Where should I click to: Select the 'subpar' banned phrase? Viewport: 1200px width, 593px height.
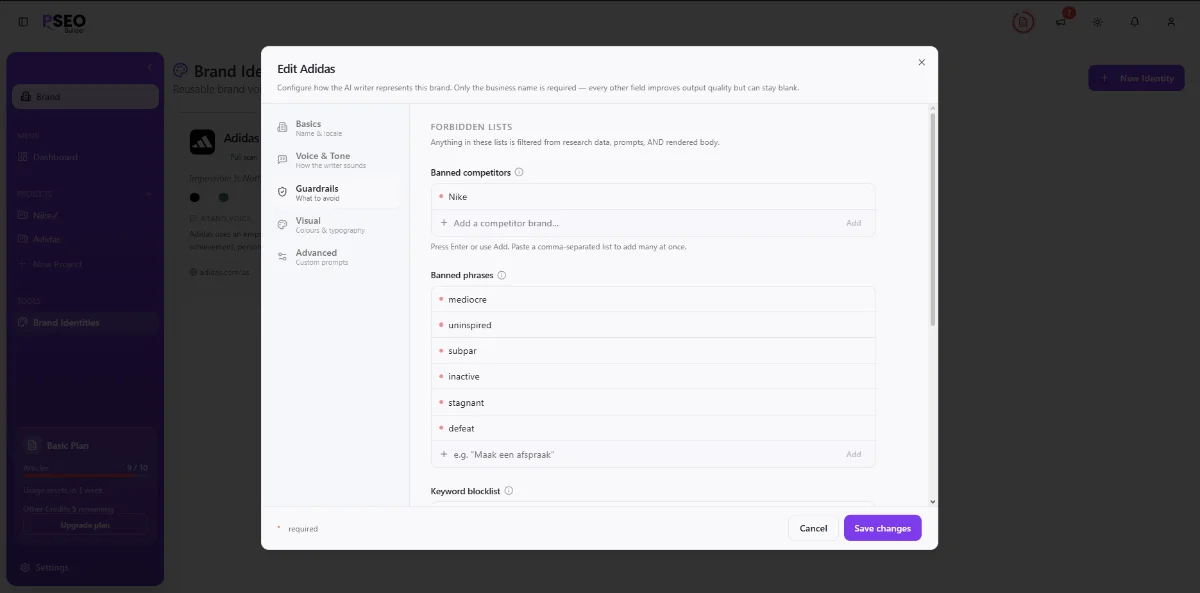point(653,351)
